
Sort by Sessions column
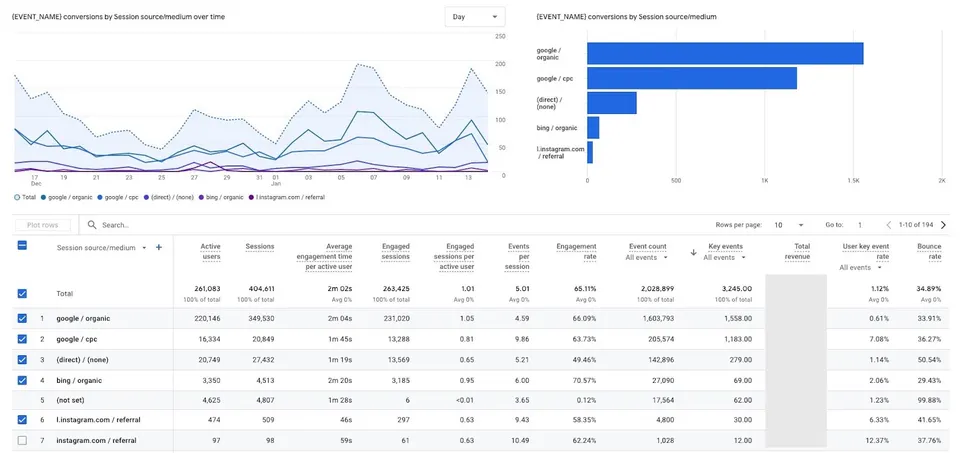(x=260, y=247)
